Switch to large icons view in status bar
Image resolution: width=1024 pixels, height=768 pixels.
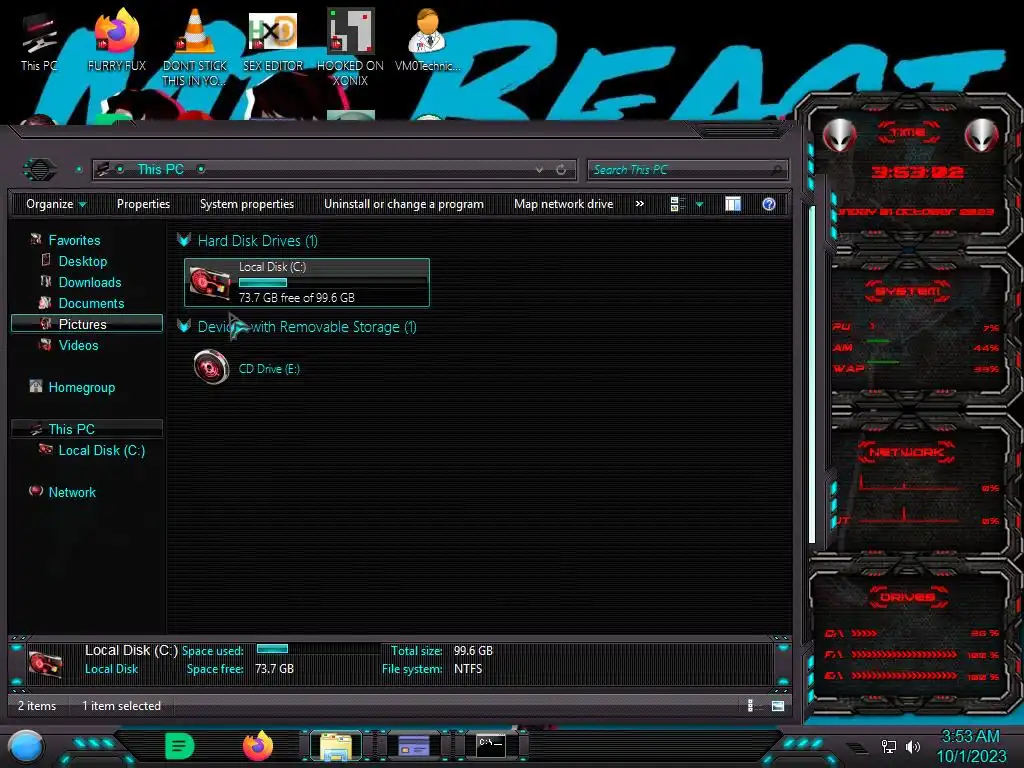[x=778, y=705]
